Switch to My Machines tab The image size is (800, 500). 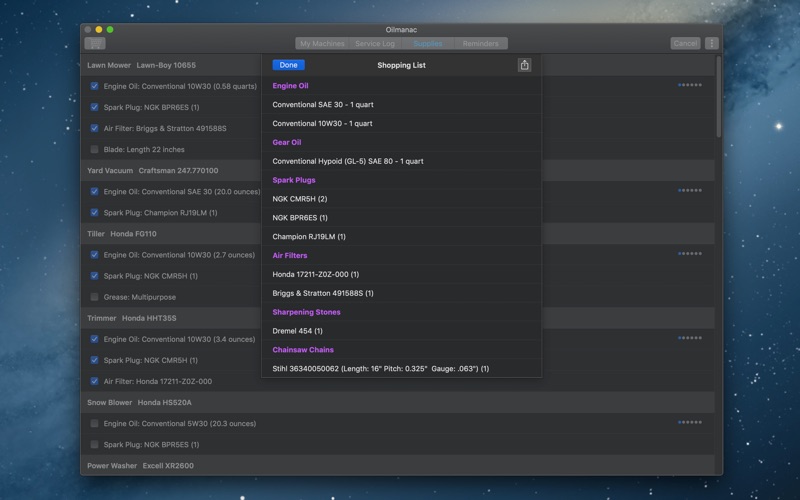point(322,43)
